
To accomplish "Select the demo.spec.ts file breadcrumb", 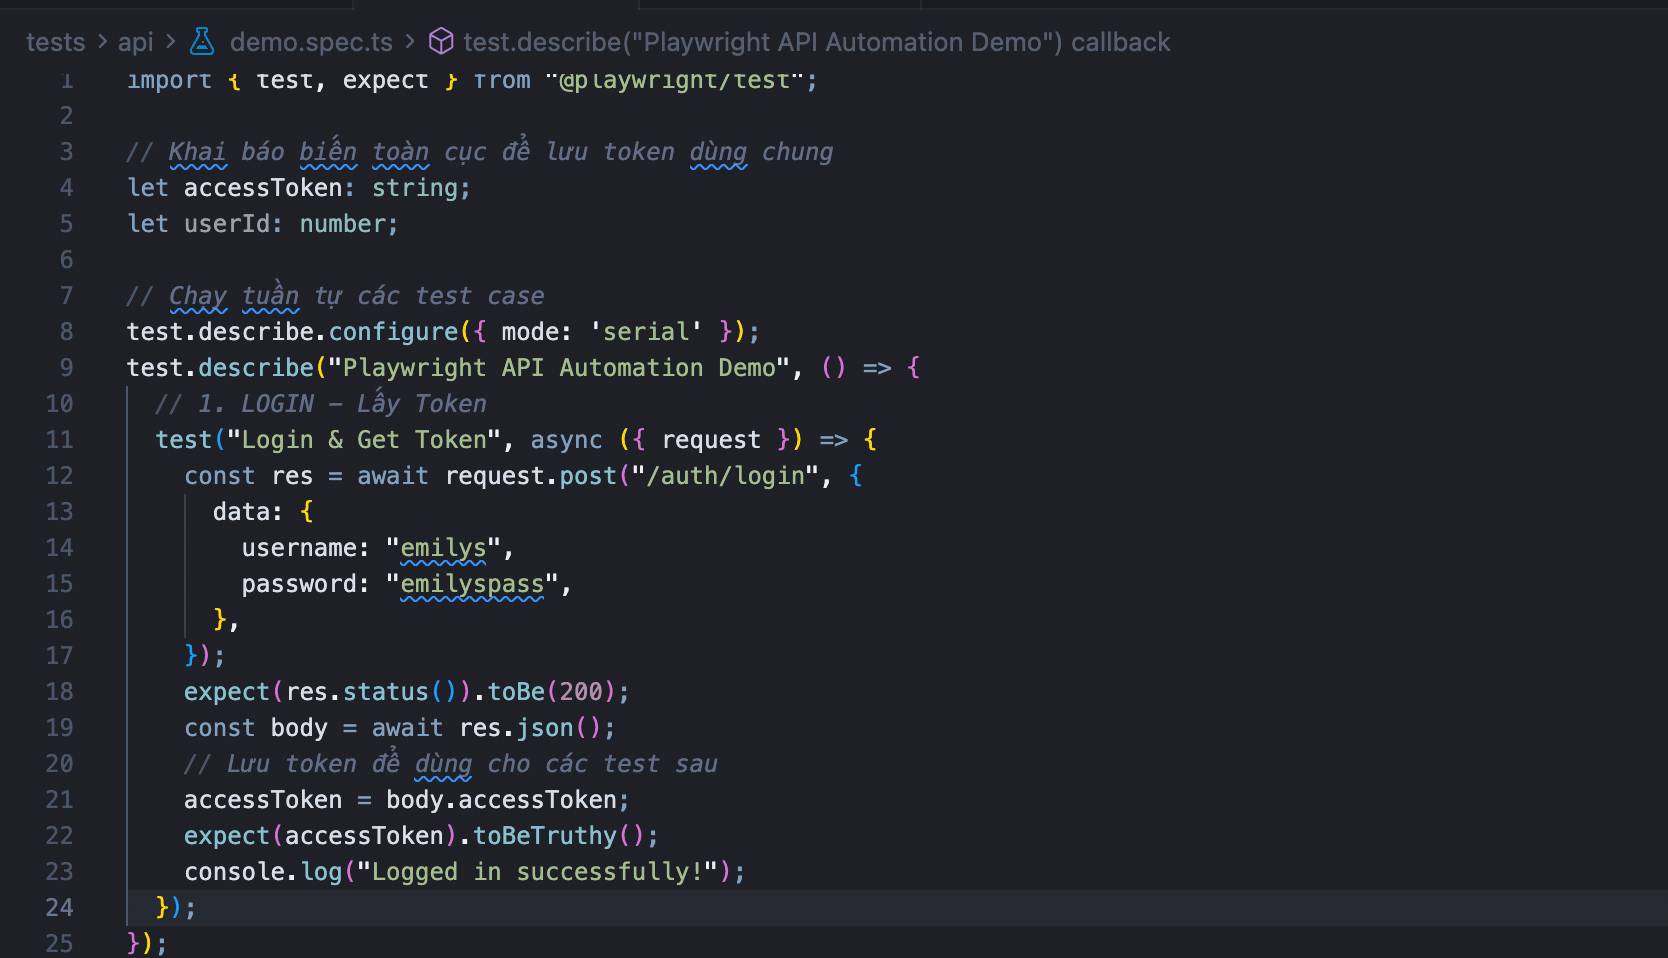I will coord(310,42).
